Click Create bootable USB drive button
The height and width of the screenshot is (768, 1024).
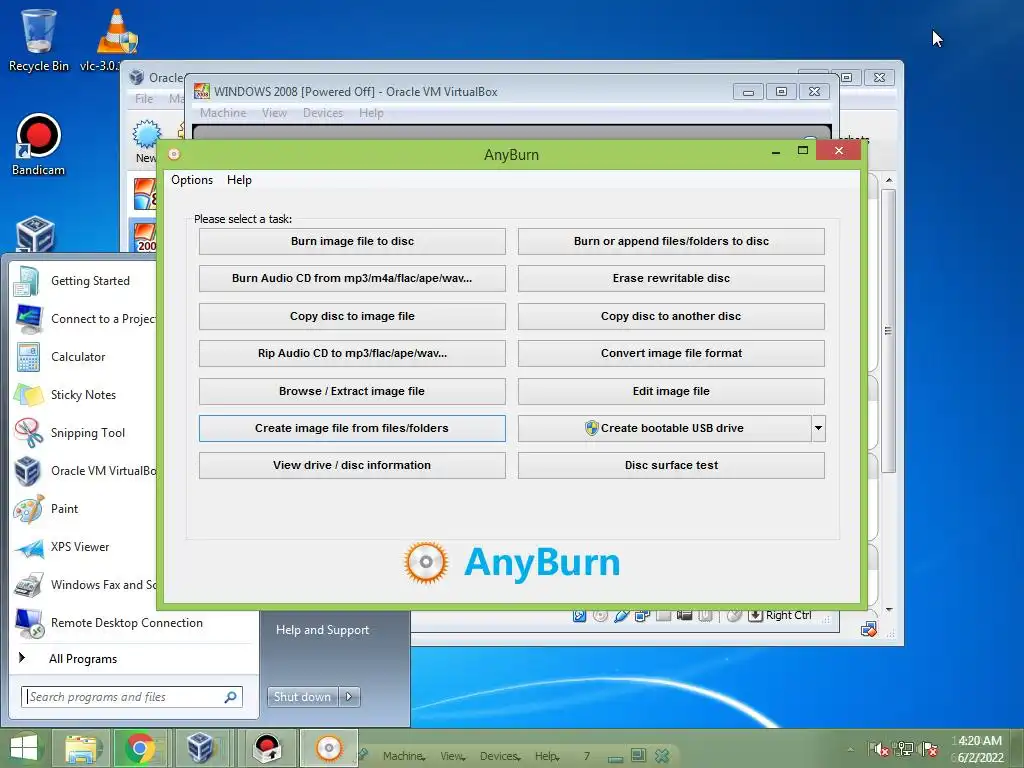coord(664,428)
